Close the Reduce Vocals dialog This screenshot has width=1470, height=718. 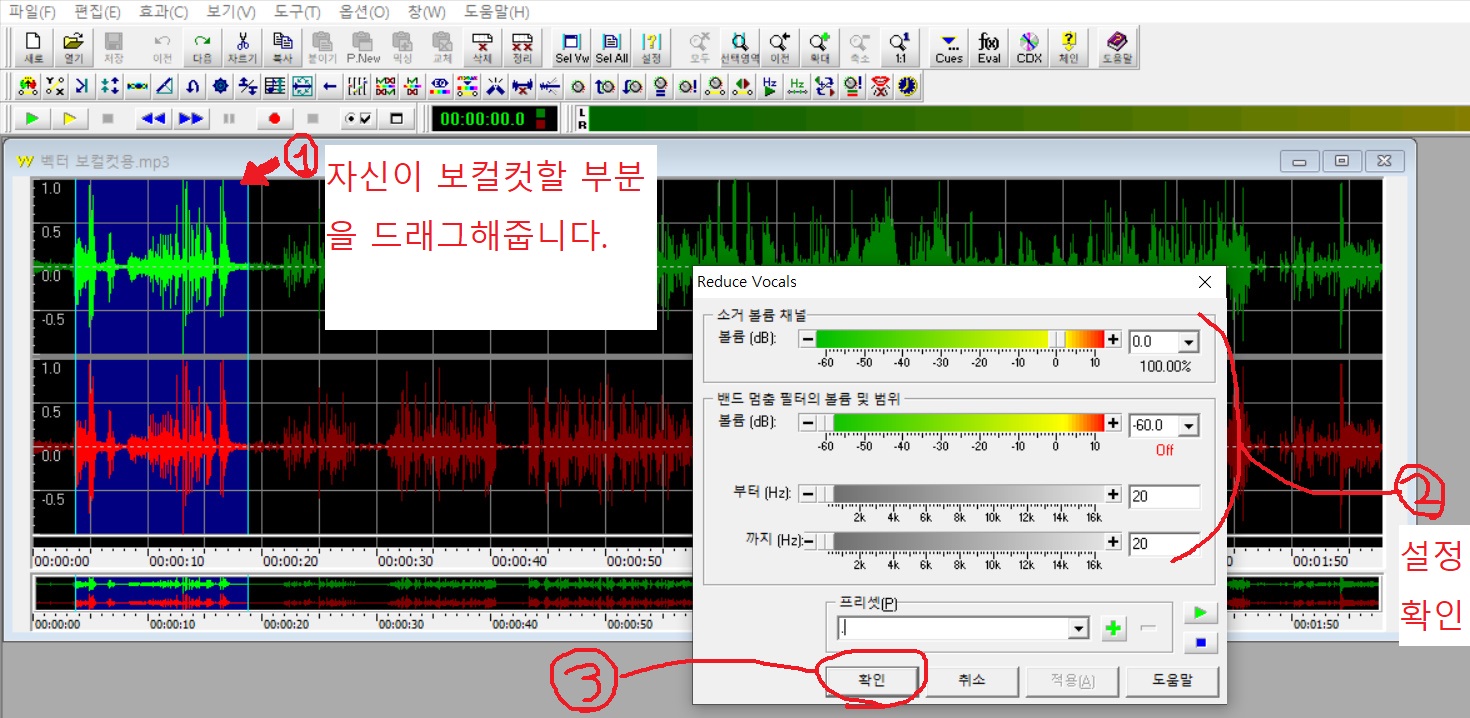click(x=1205, y=282)
